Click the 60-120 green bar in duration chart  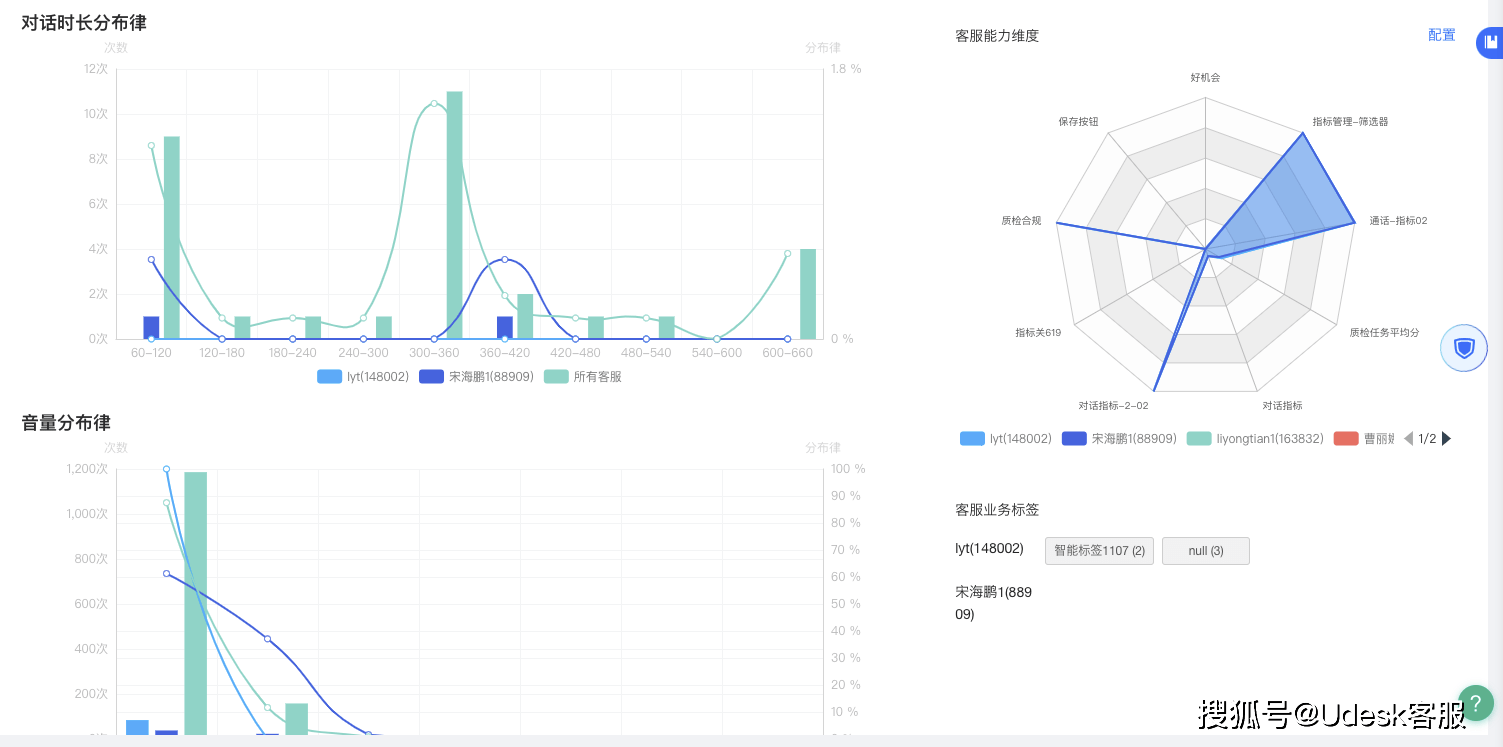(x=172, y=238)
